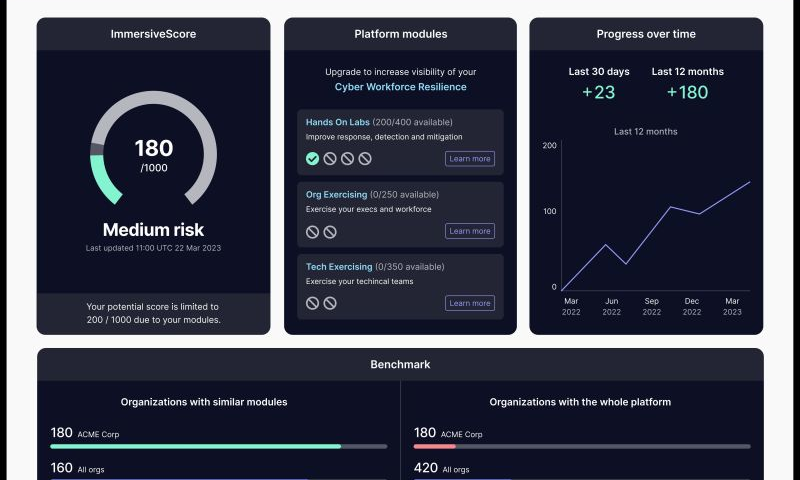The width and height of the screenshot is (800, 480).
Task: Open the Org Exercising module title
Action: click(336, 194)
